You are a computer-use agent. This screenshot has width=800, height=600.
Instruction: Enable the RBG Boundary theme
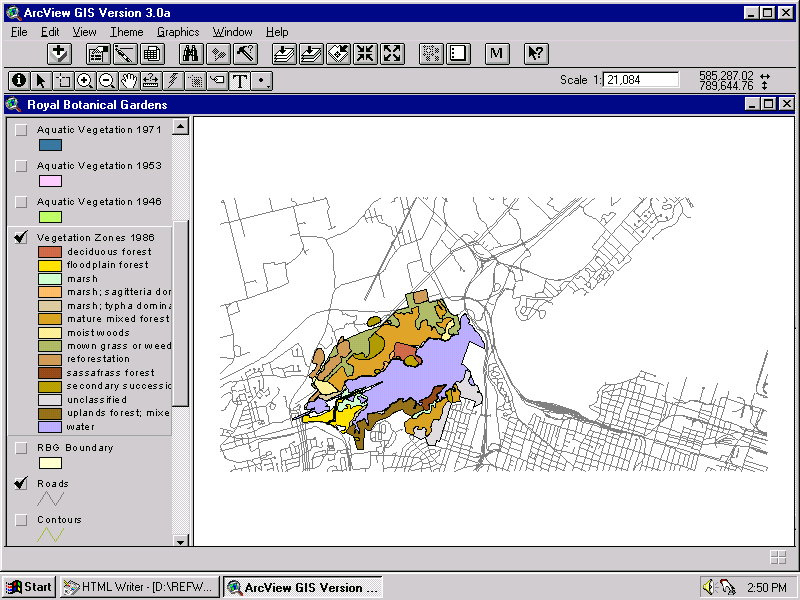coord(21,447)
